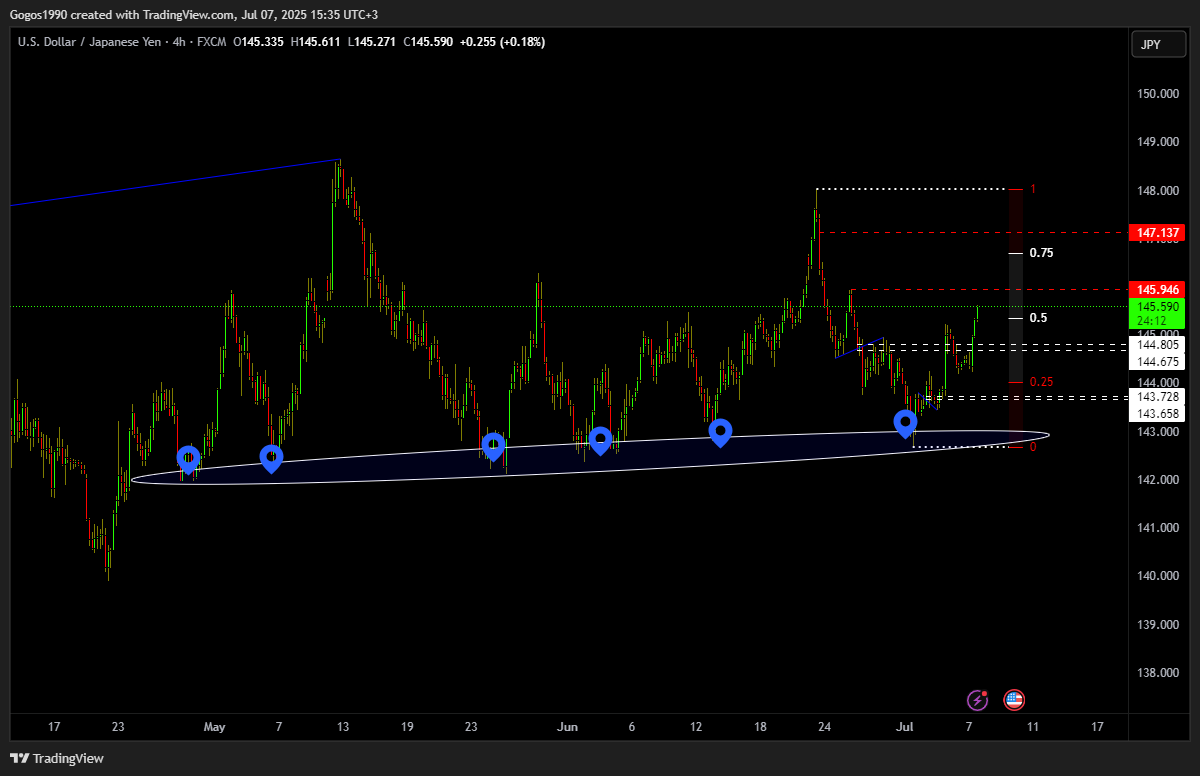Click the red 145.946 price label

point(1157,290)
